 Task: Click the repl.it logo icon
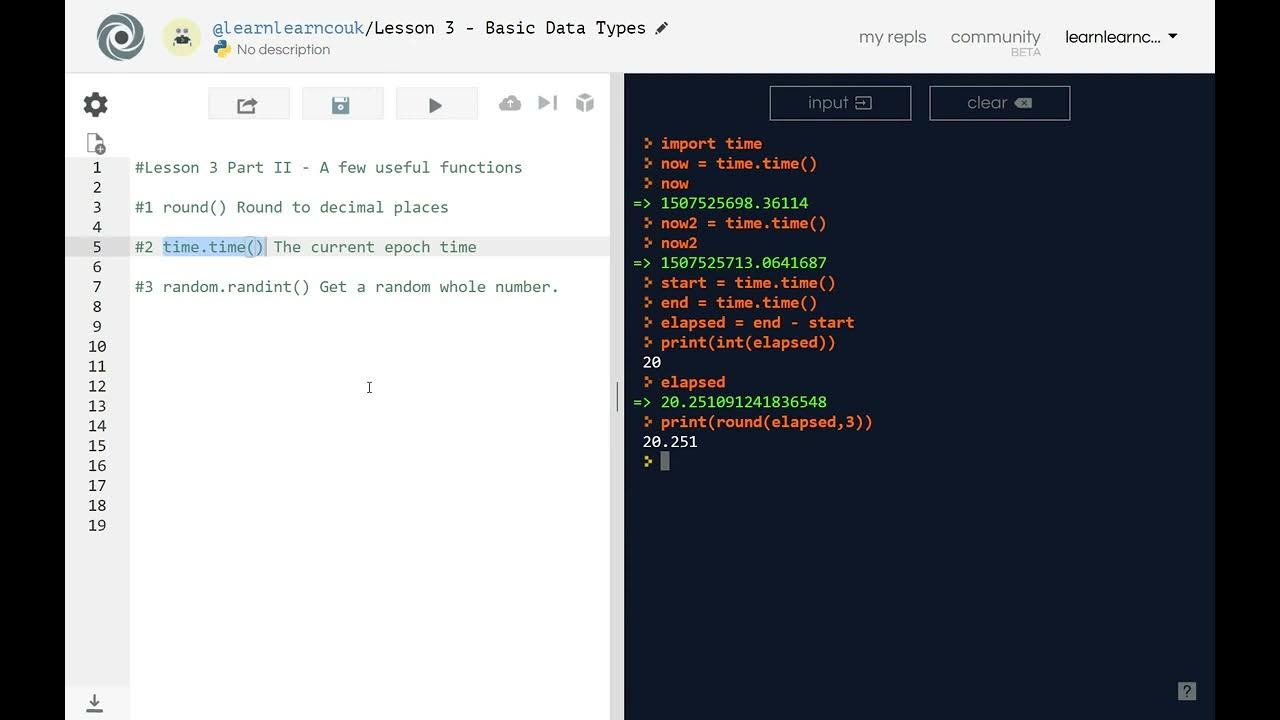(x=121, y=37)
